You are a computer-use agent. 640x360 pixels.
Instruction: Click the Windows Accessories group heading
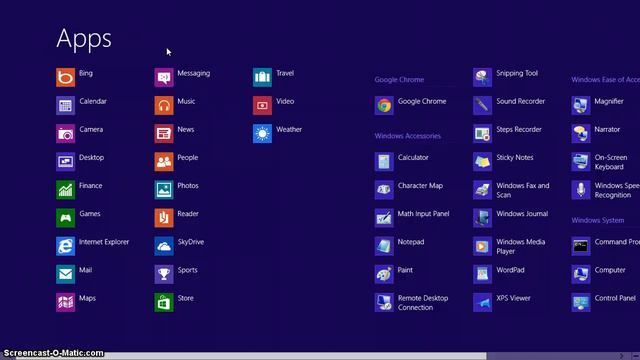[408, 136]
